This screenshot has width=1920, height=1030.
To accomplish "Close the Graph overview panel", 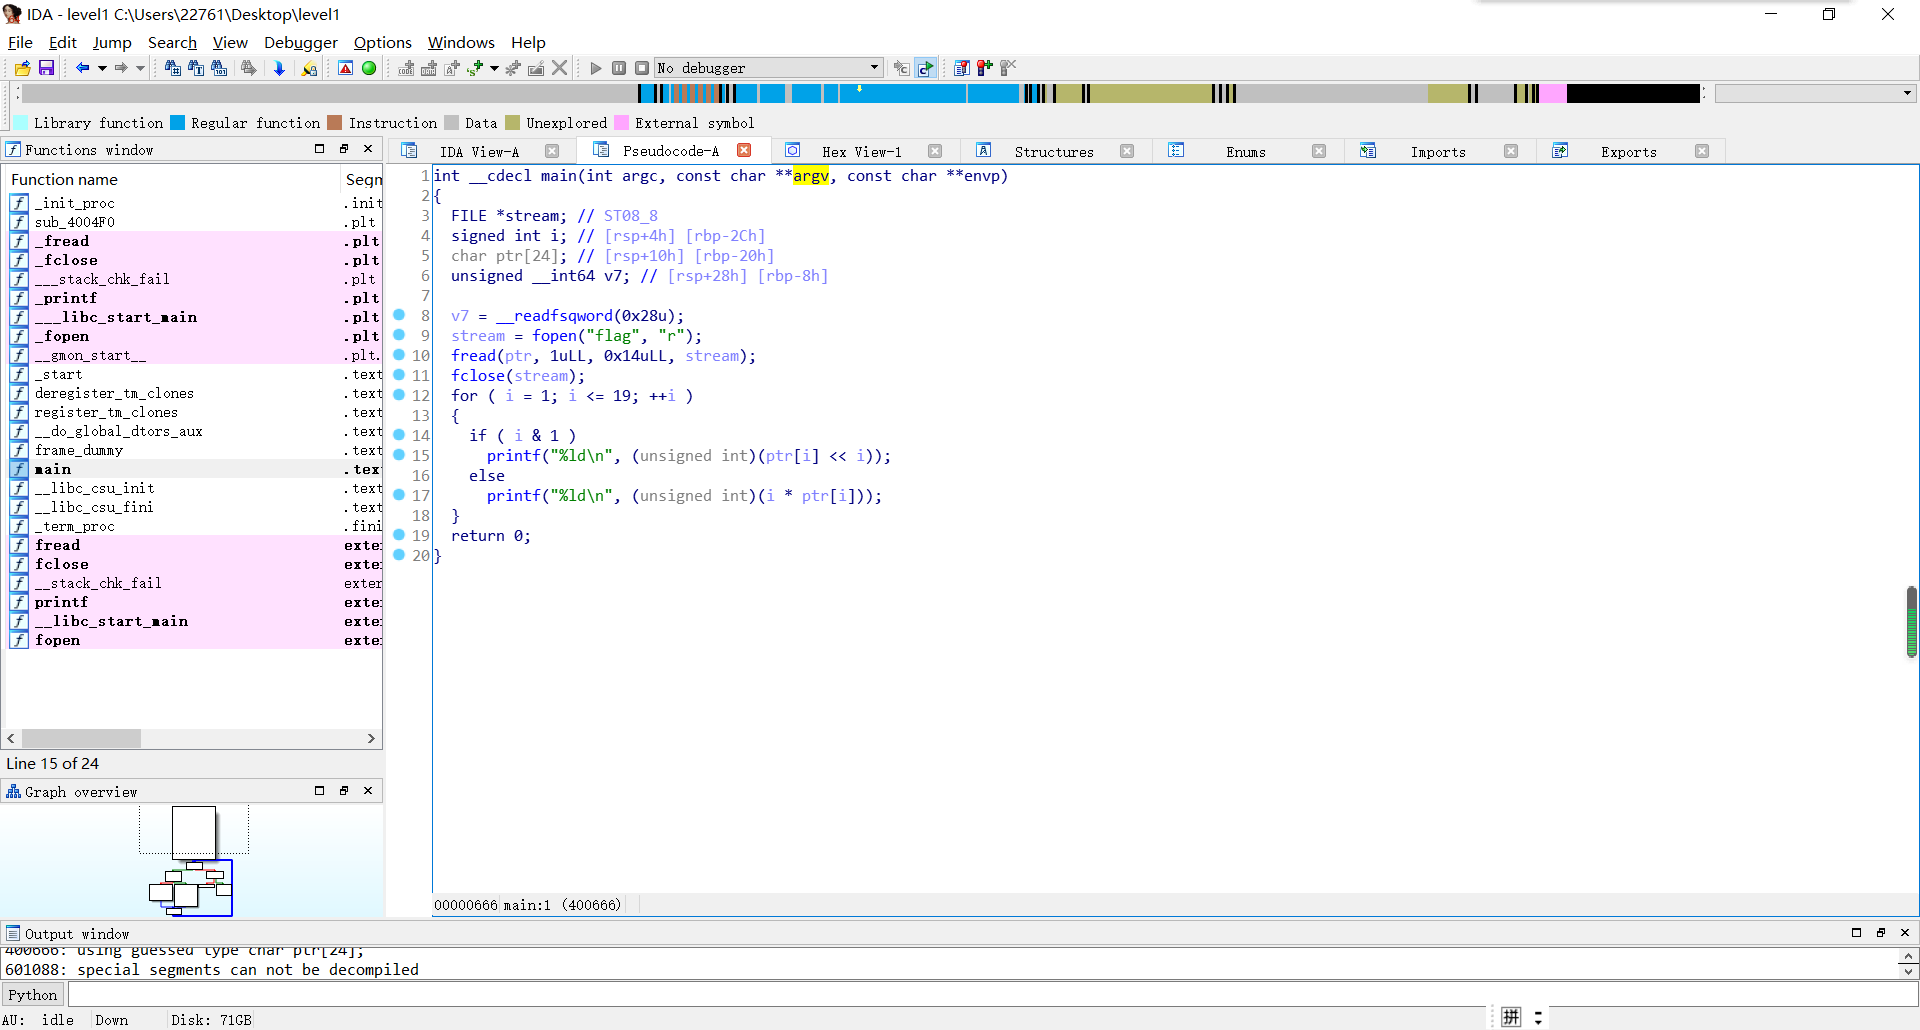I will pyautogui.click(x=368, y=791).
